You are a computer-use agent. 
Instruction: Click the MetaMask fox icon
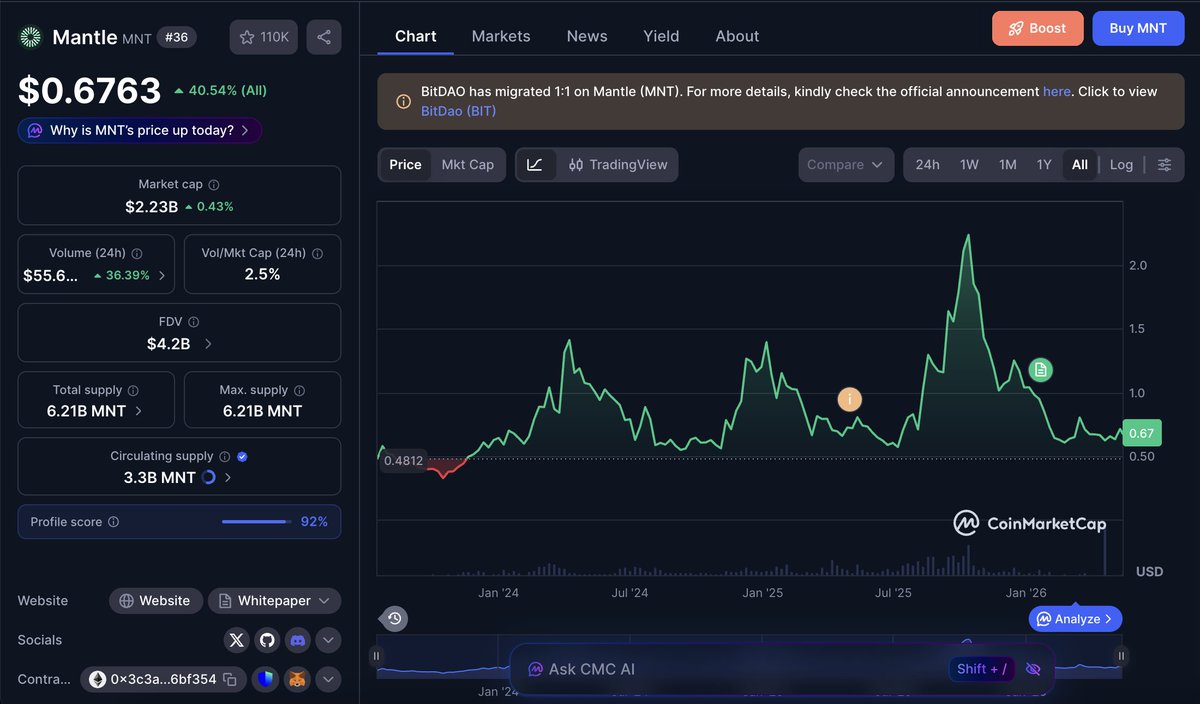pyautogui.click(x=297, y=680)
